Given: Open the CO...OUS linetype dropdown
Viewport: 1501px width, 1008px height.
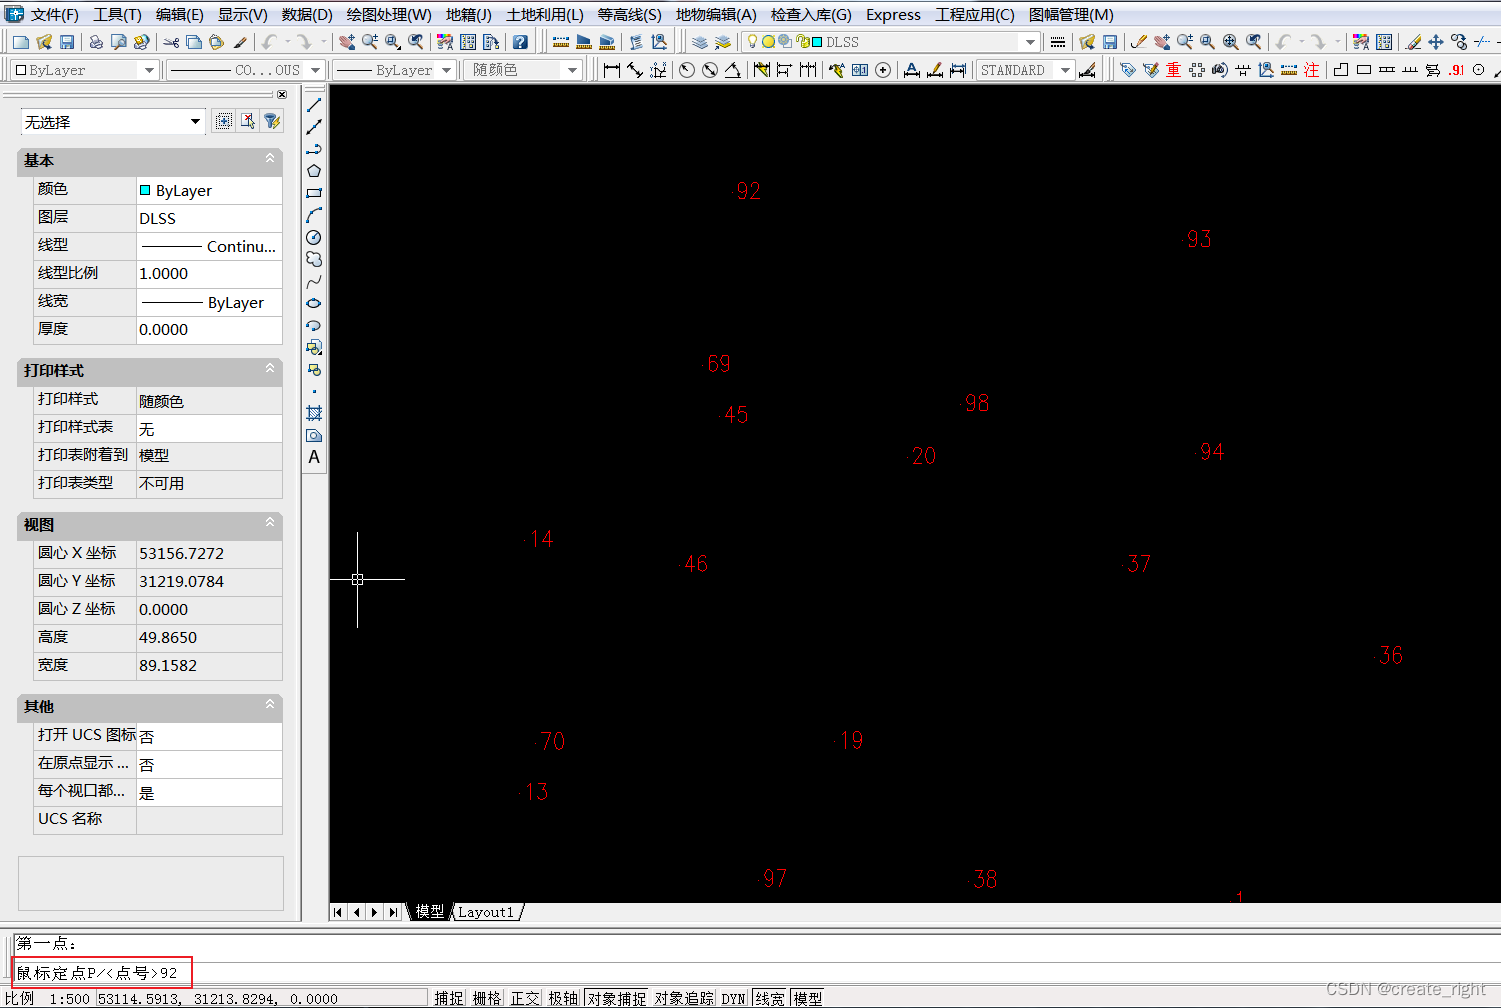Looking at the screenshot, I should [x=245, y=70].
